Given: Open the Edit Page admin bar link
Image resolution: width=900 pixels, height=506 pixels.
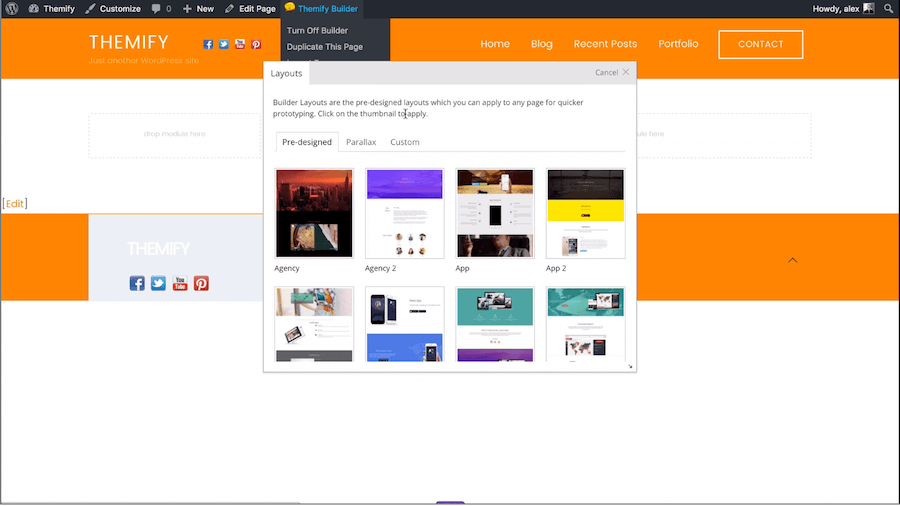Looking at the screenshot, I should click(250, 9).
